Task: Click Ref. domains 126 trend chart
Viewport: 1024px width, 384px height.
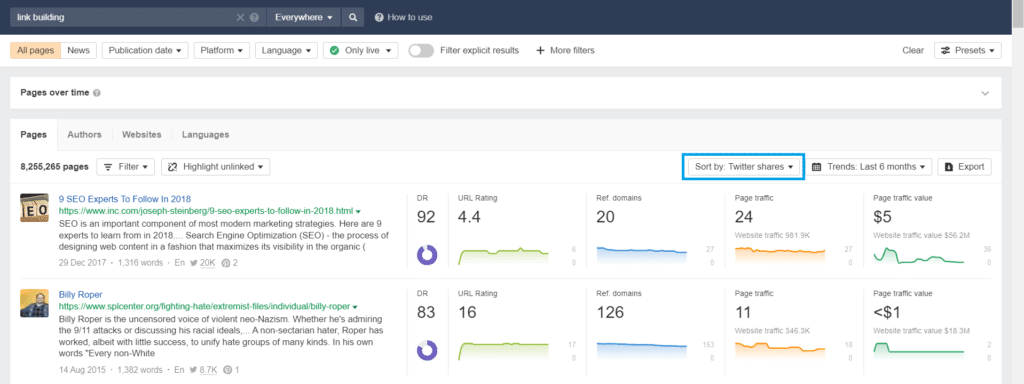Action: tap(642, 352)
